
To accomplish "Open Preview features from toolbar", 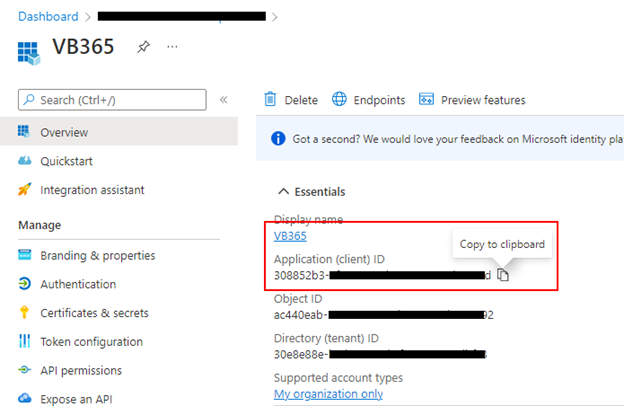I will [483, 100].
